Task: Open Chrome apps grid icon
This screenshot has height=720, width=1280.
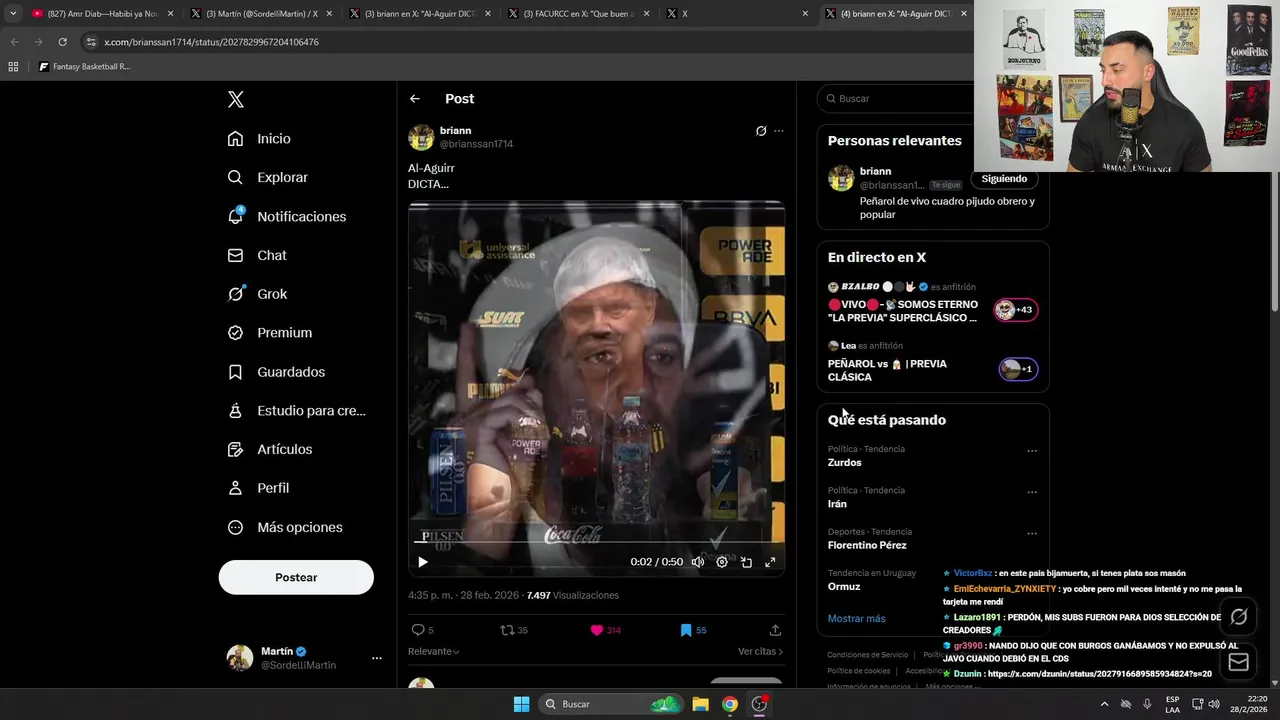Action: coord(13,67)
